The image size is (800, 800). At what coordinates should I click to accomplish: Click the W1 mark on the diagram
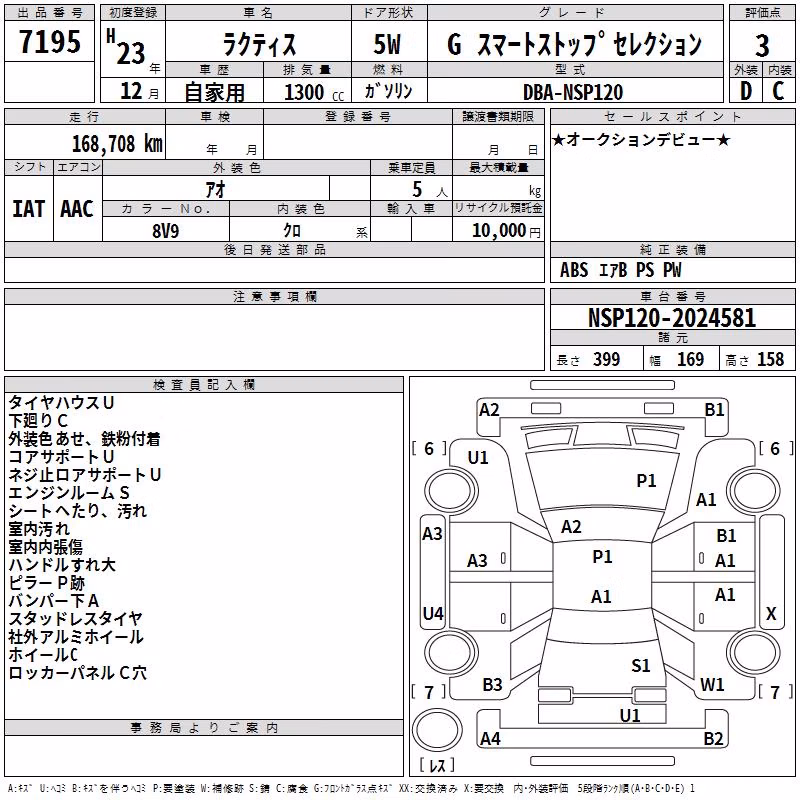click(x=712, y=685)
